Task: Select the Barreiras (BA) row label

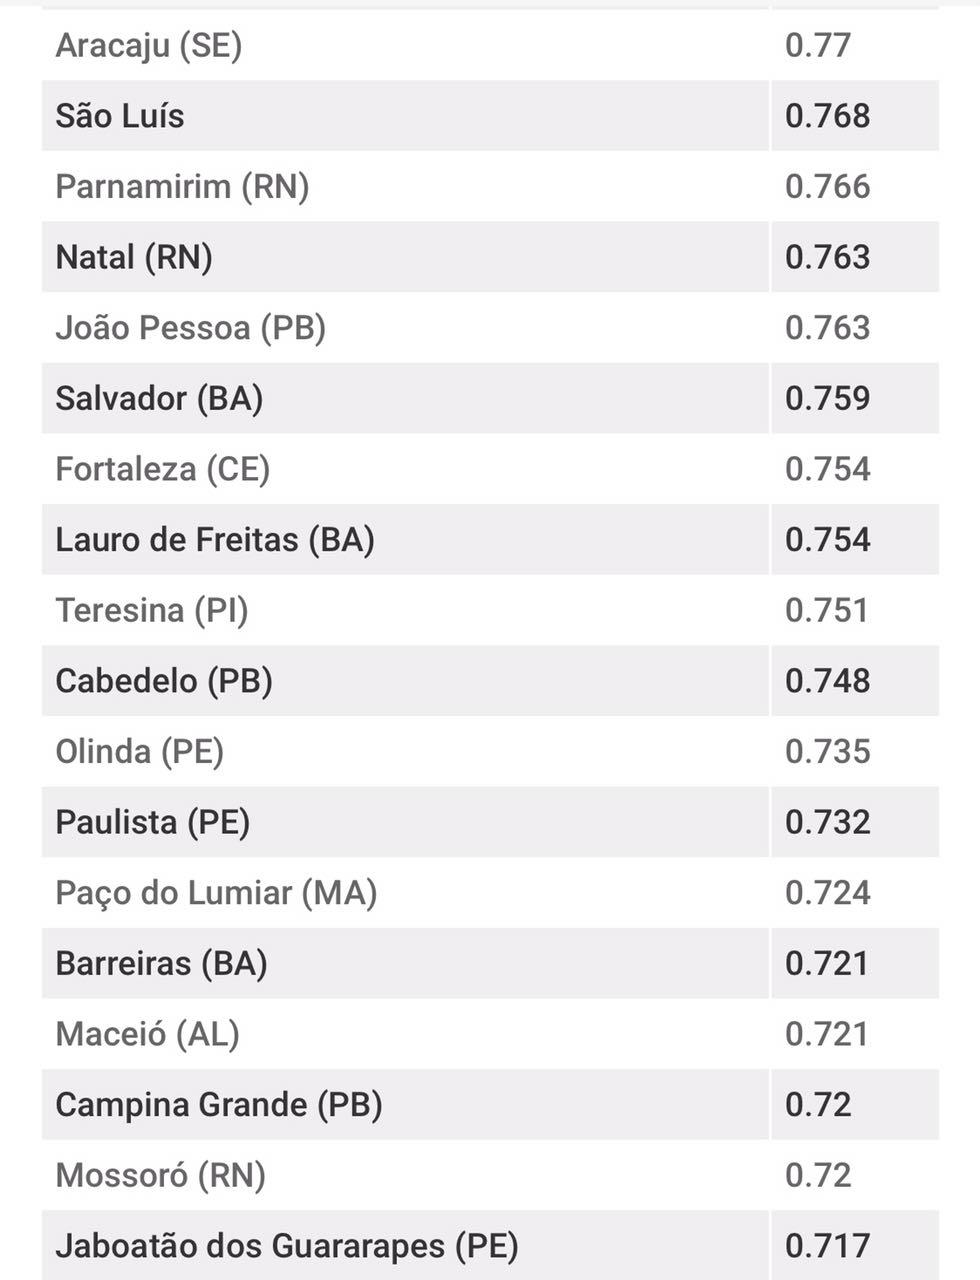Action: coord(161,964)
